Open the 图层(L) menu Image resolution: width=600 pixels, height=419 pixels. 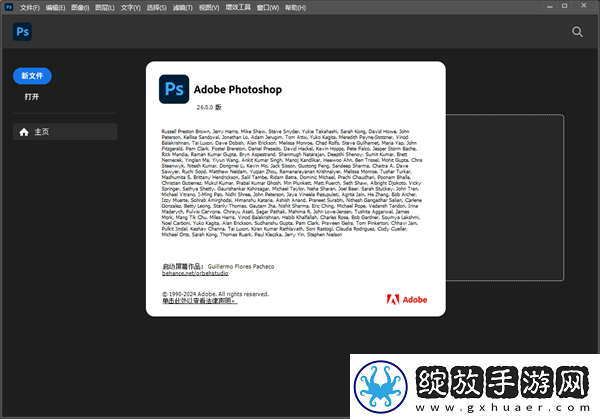pos(105,8)
